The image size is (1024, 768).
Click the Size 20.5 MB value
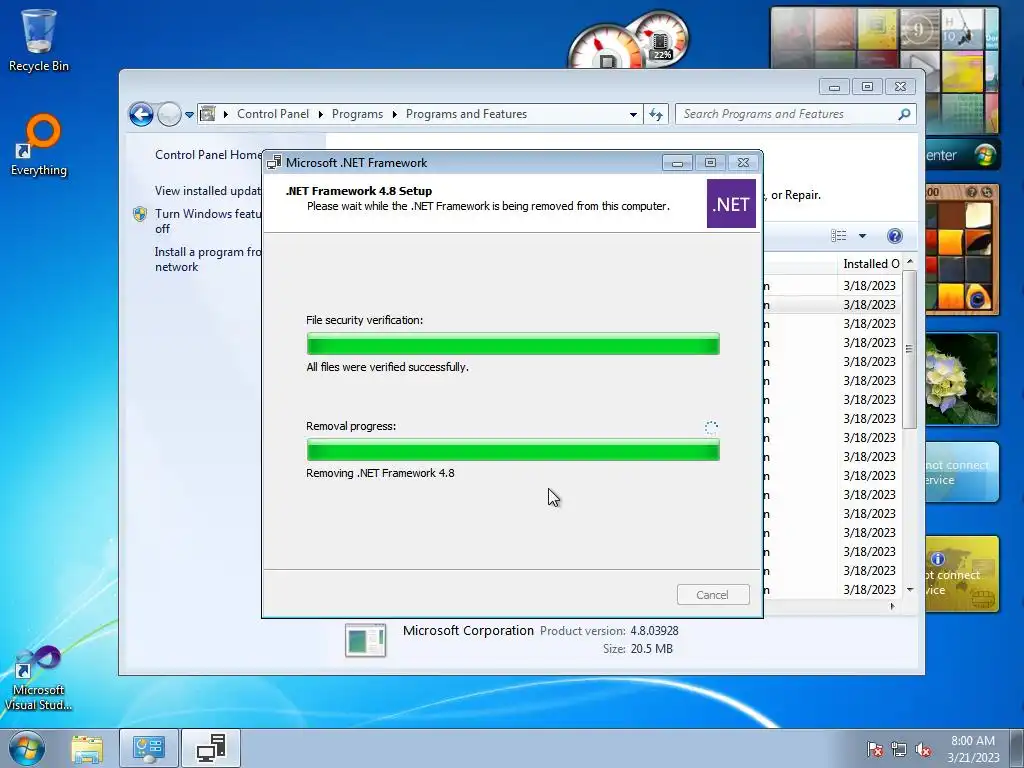[651, 648]
